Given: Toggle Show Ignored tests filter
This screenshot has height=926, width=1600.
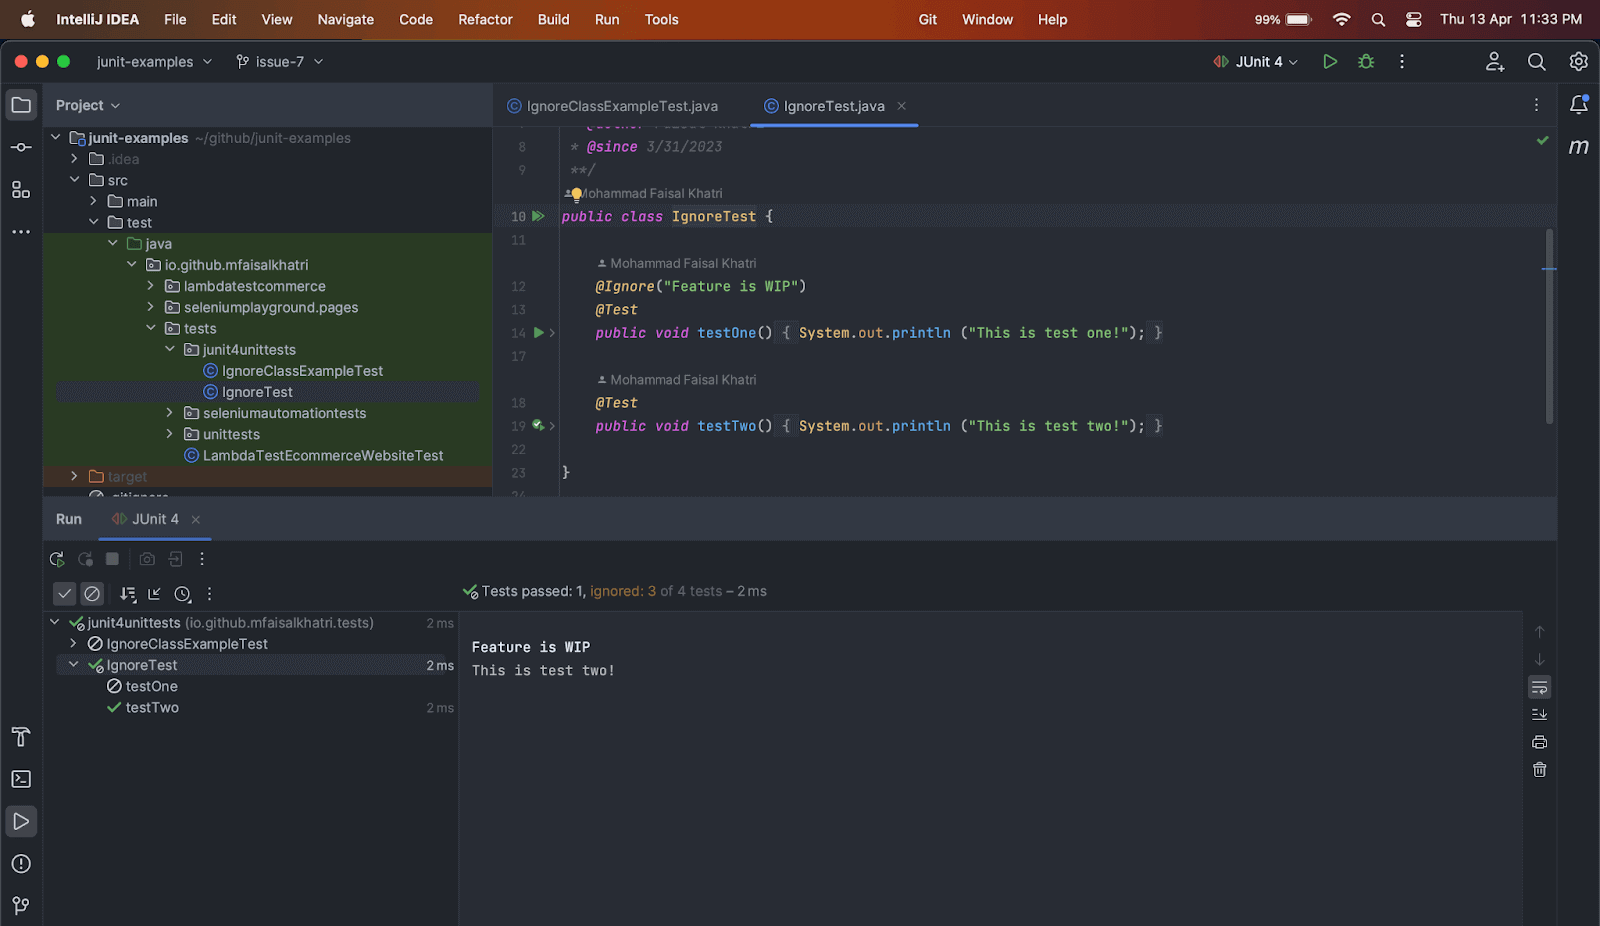Looking at the screenshot, I should pos(92,594).
